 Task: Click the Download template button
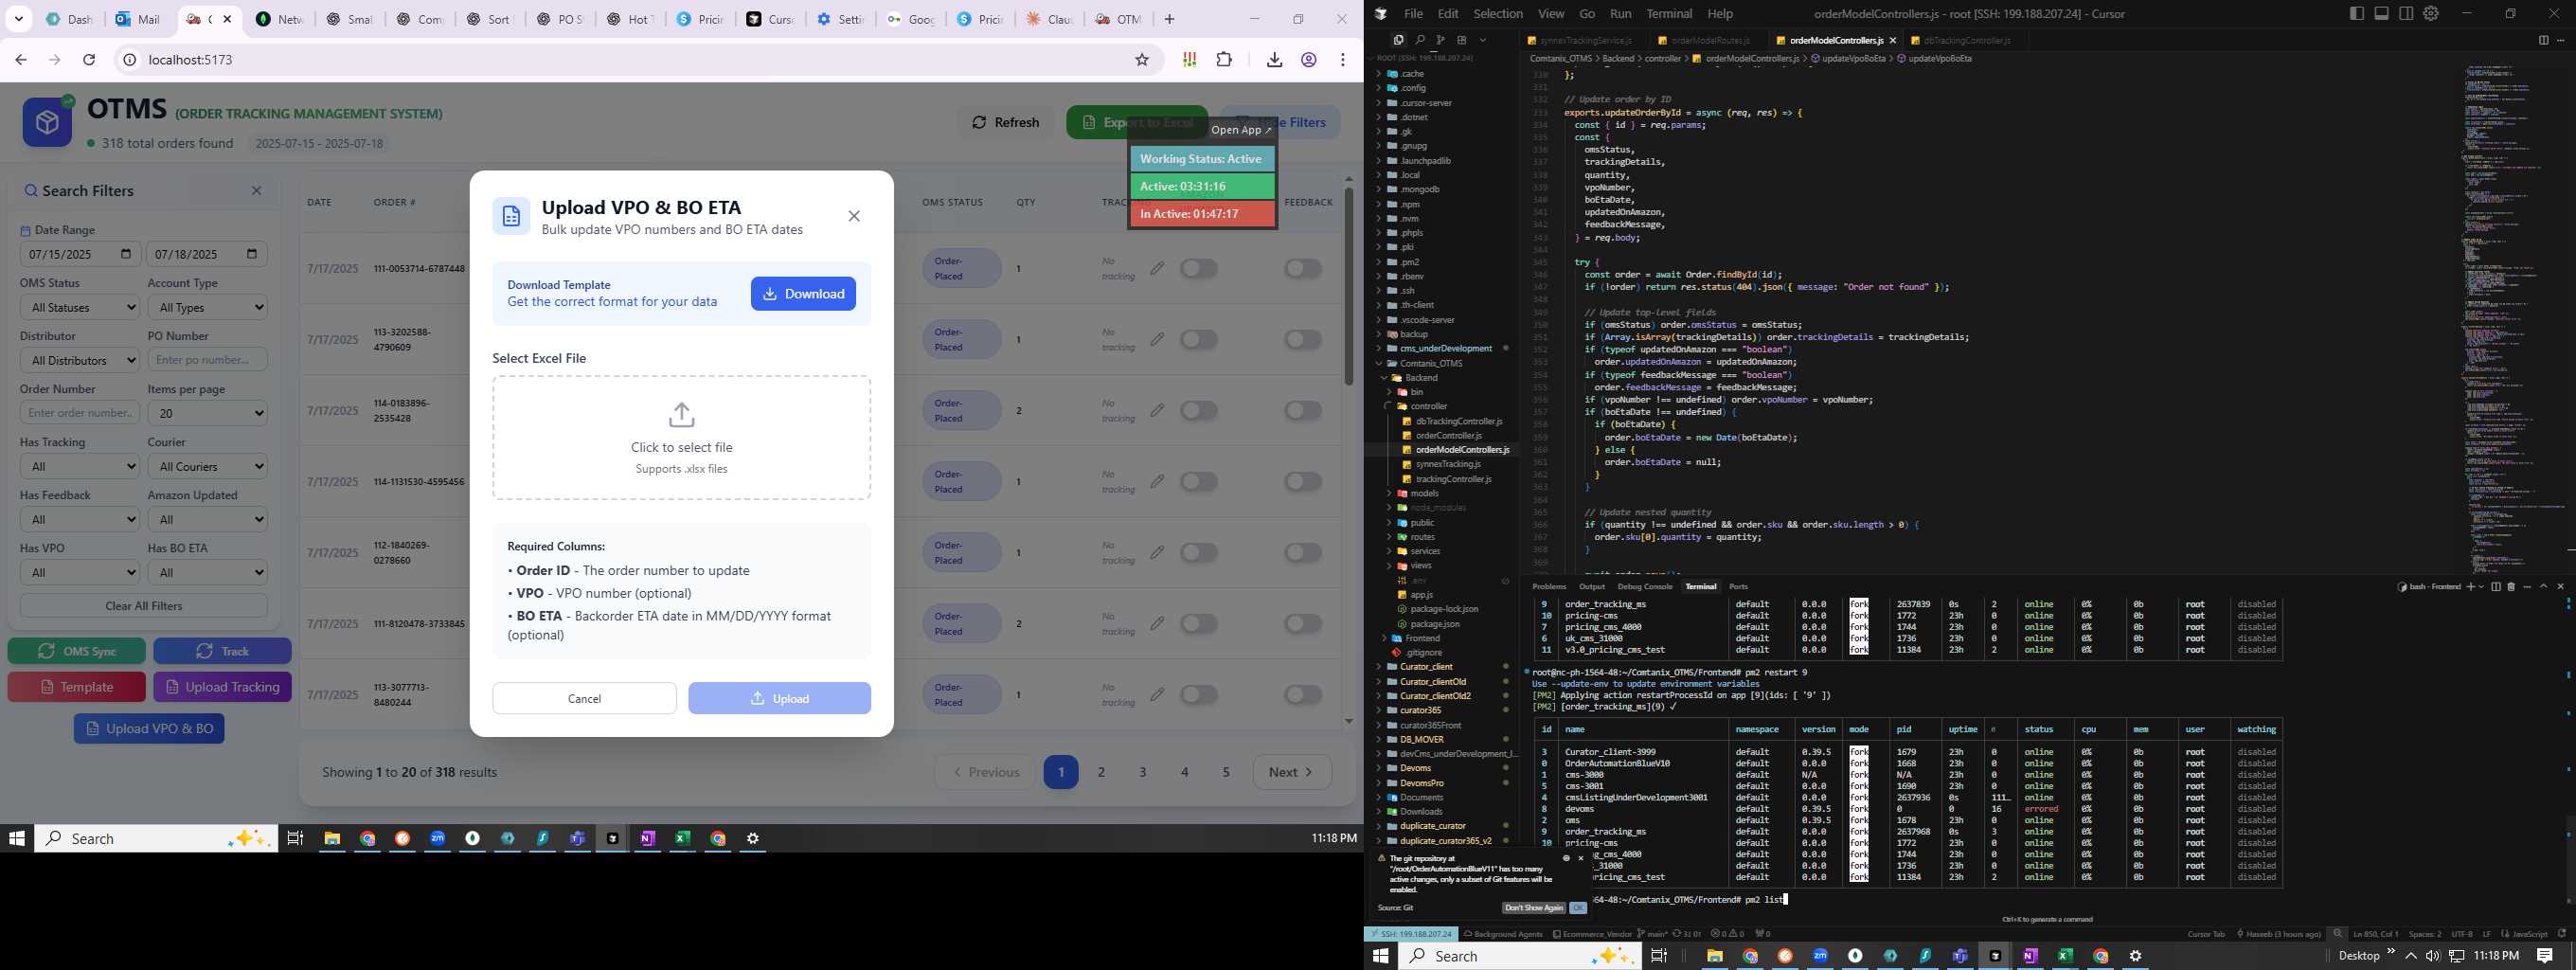click(x=803, y=294)
